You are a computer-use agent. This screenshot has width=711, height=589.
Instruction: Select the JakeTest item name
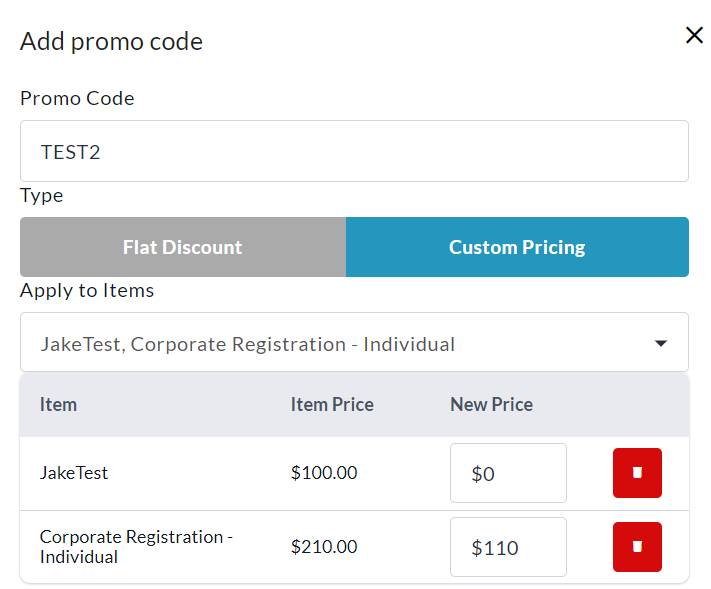(x=74, y=473)
